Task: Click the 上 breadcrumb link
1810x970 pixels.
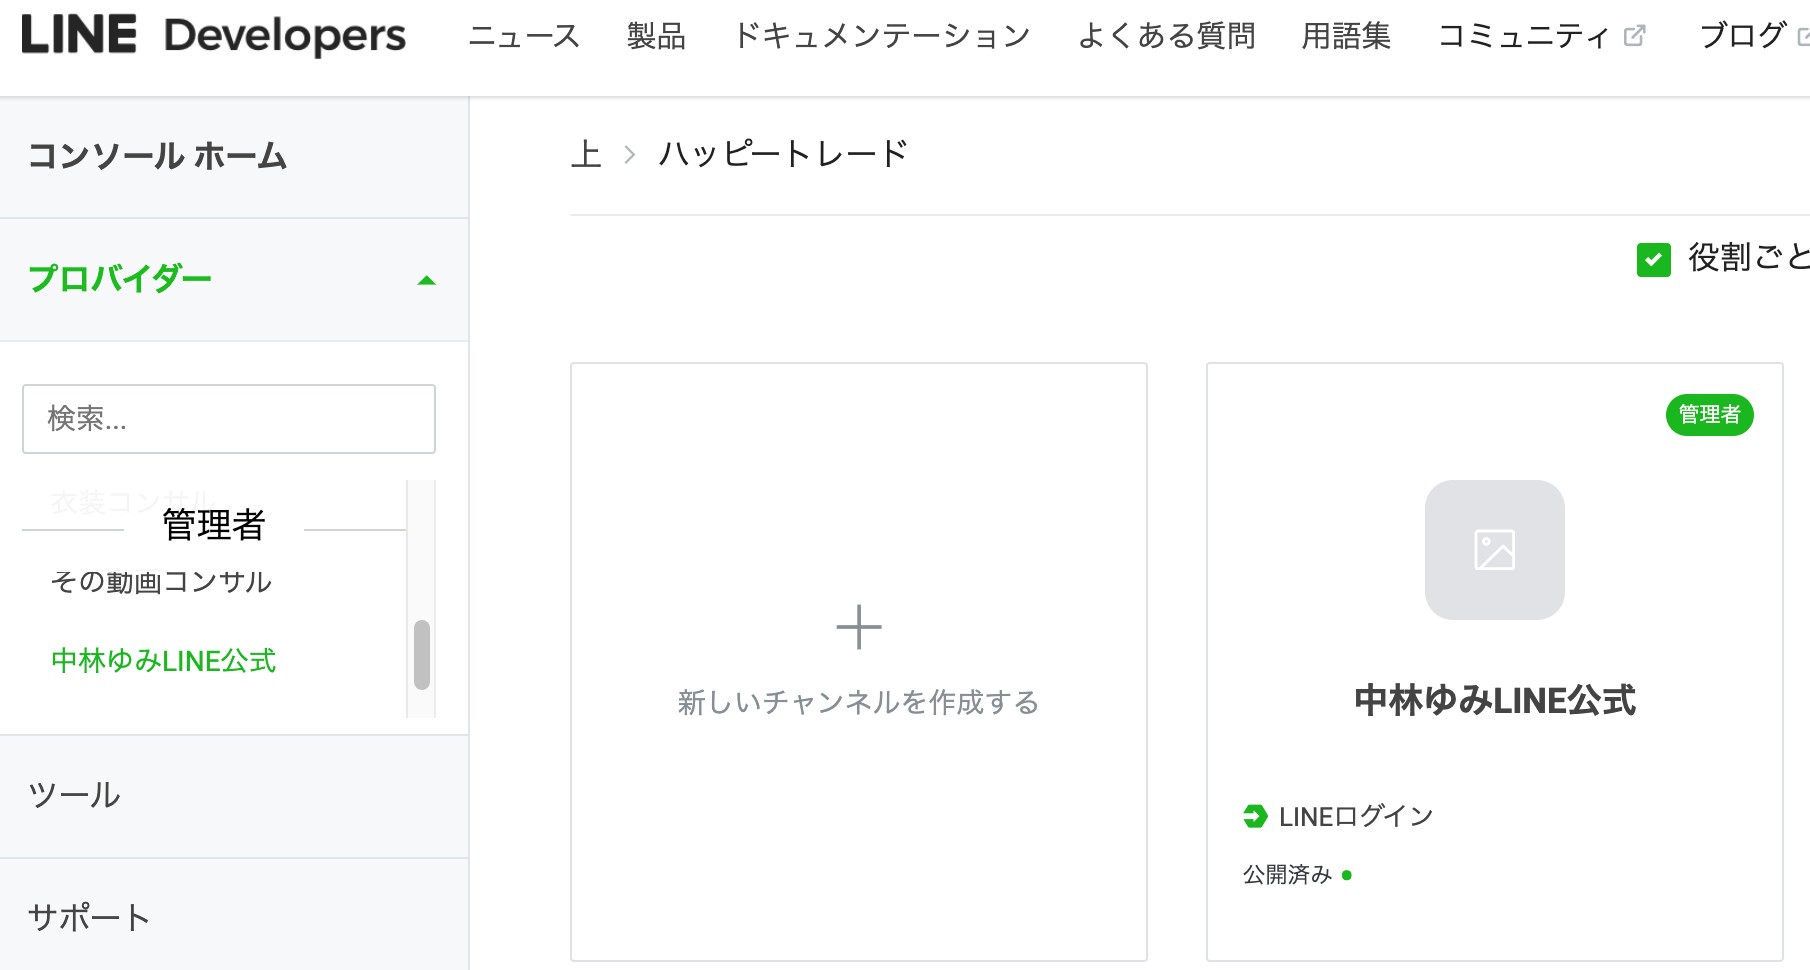Action: 586,154
